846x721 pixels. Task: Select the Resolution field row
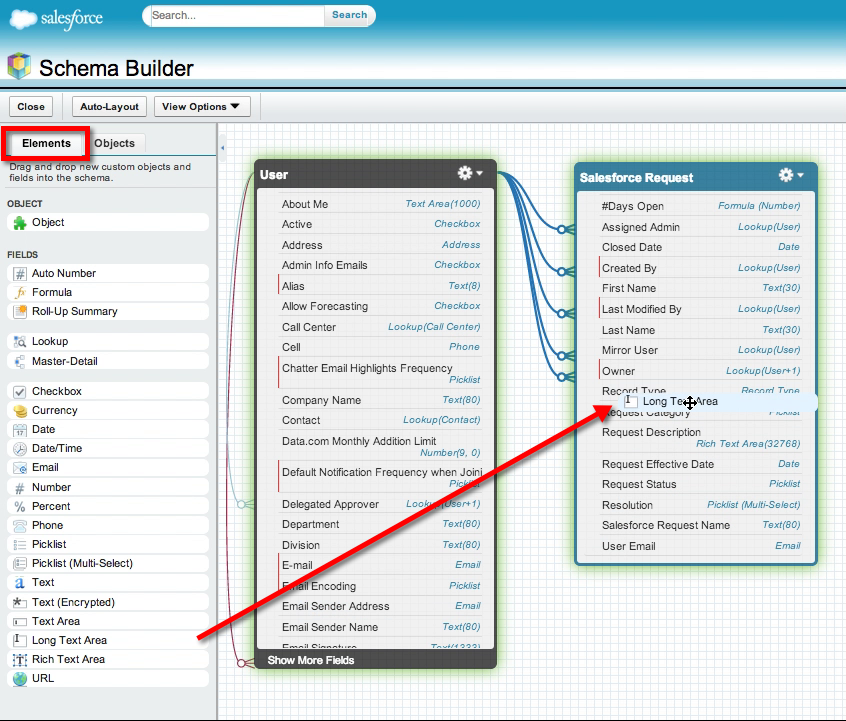coord(700,505)
